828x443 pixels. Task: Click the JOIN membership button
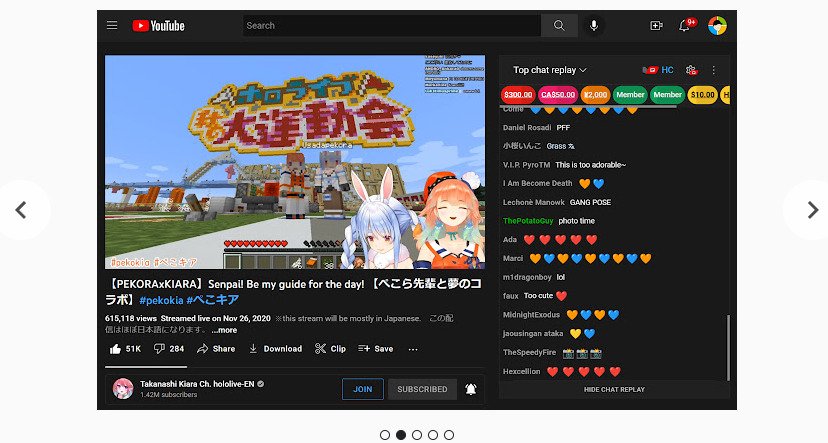coord(363,389)
